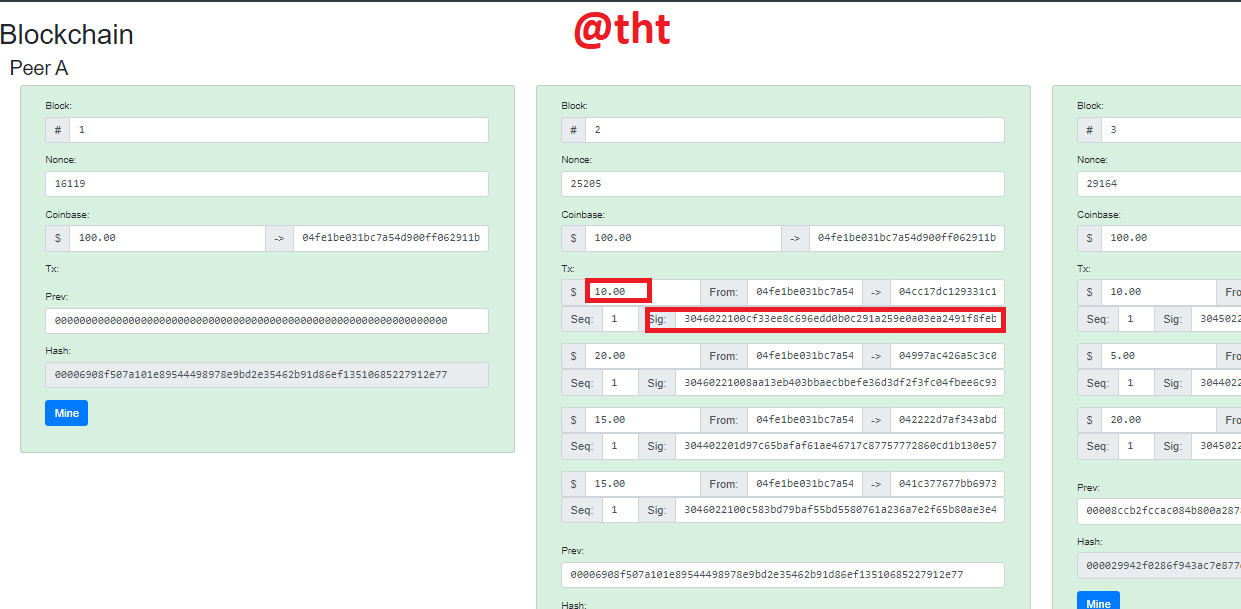Click Seq field beside signature 3046022100c583
This screenshot has height=609, width=1241.
coord(620,511)
